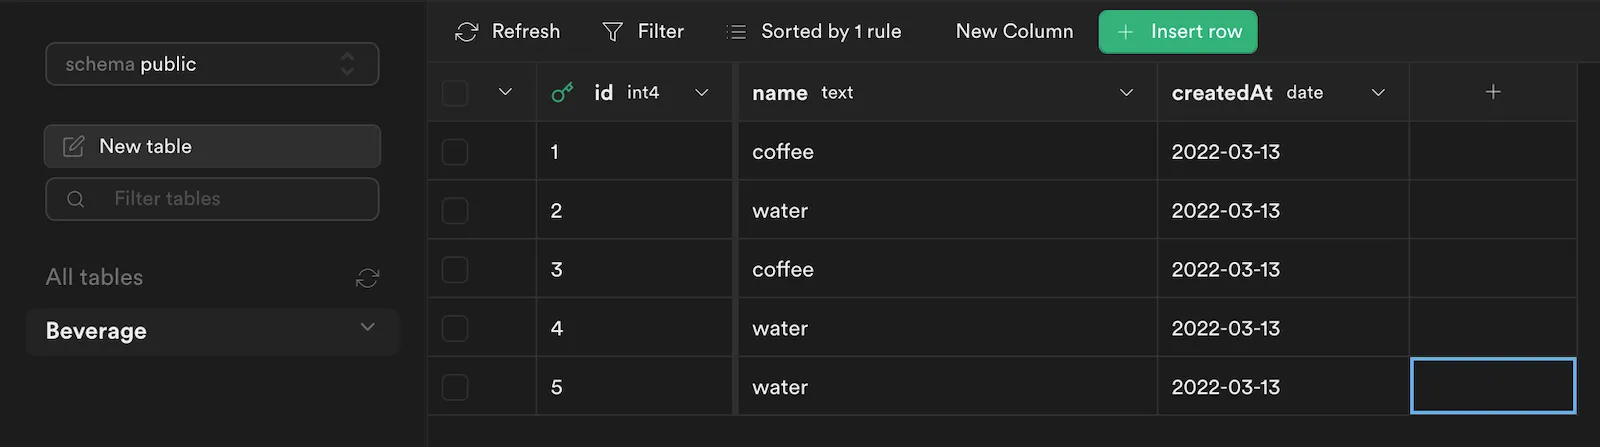Open the name column options menu
Screen dimensions: 1600x447
click(1126, 93)
